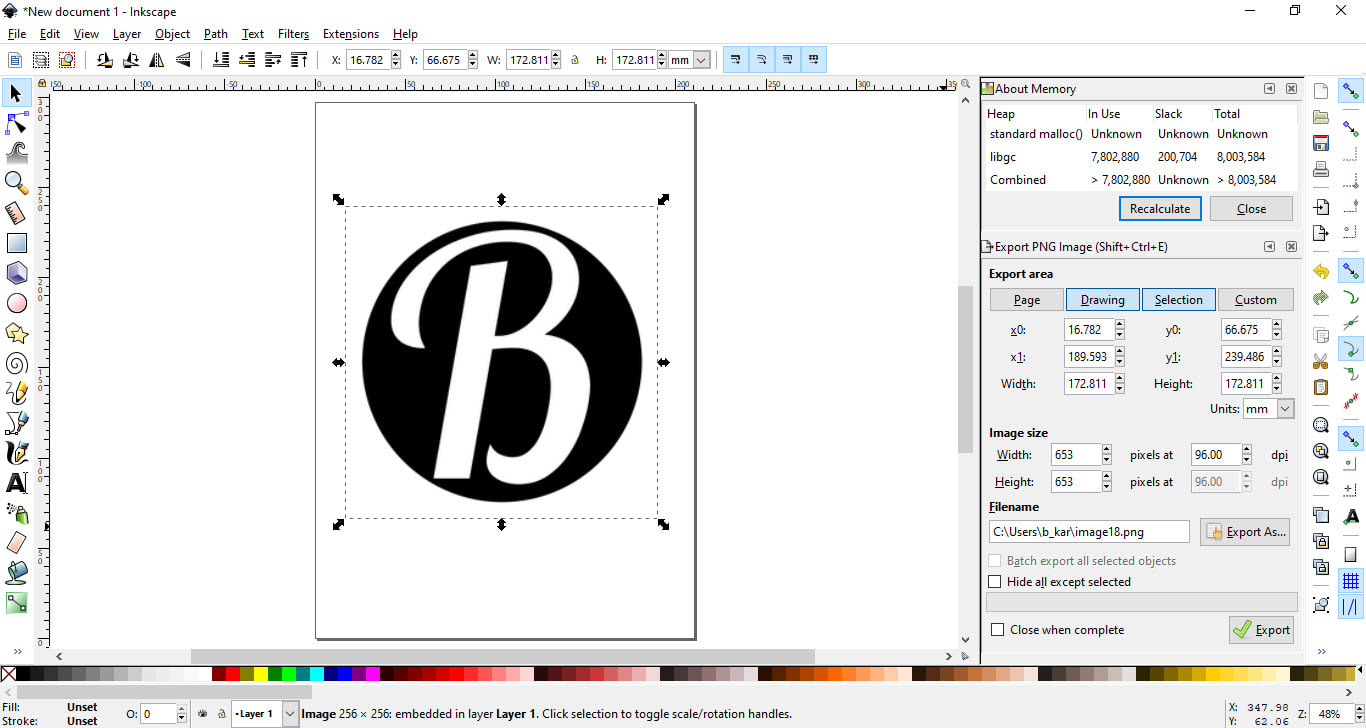Select the Node editing tool
This screenshot has width=1366, height=728.
click(x=16, y=123)
